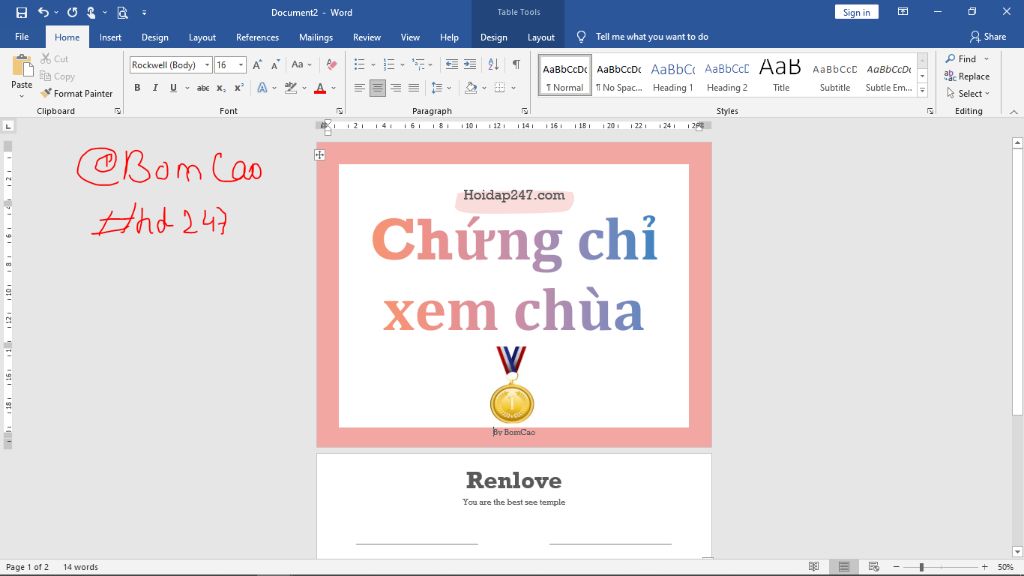Undo the last action
Screen dimensions: 1024x576
click(x=43, y=12)
